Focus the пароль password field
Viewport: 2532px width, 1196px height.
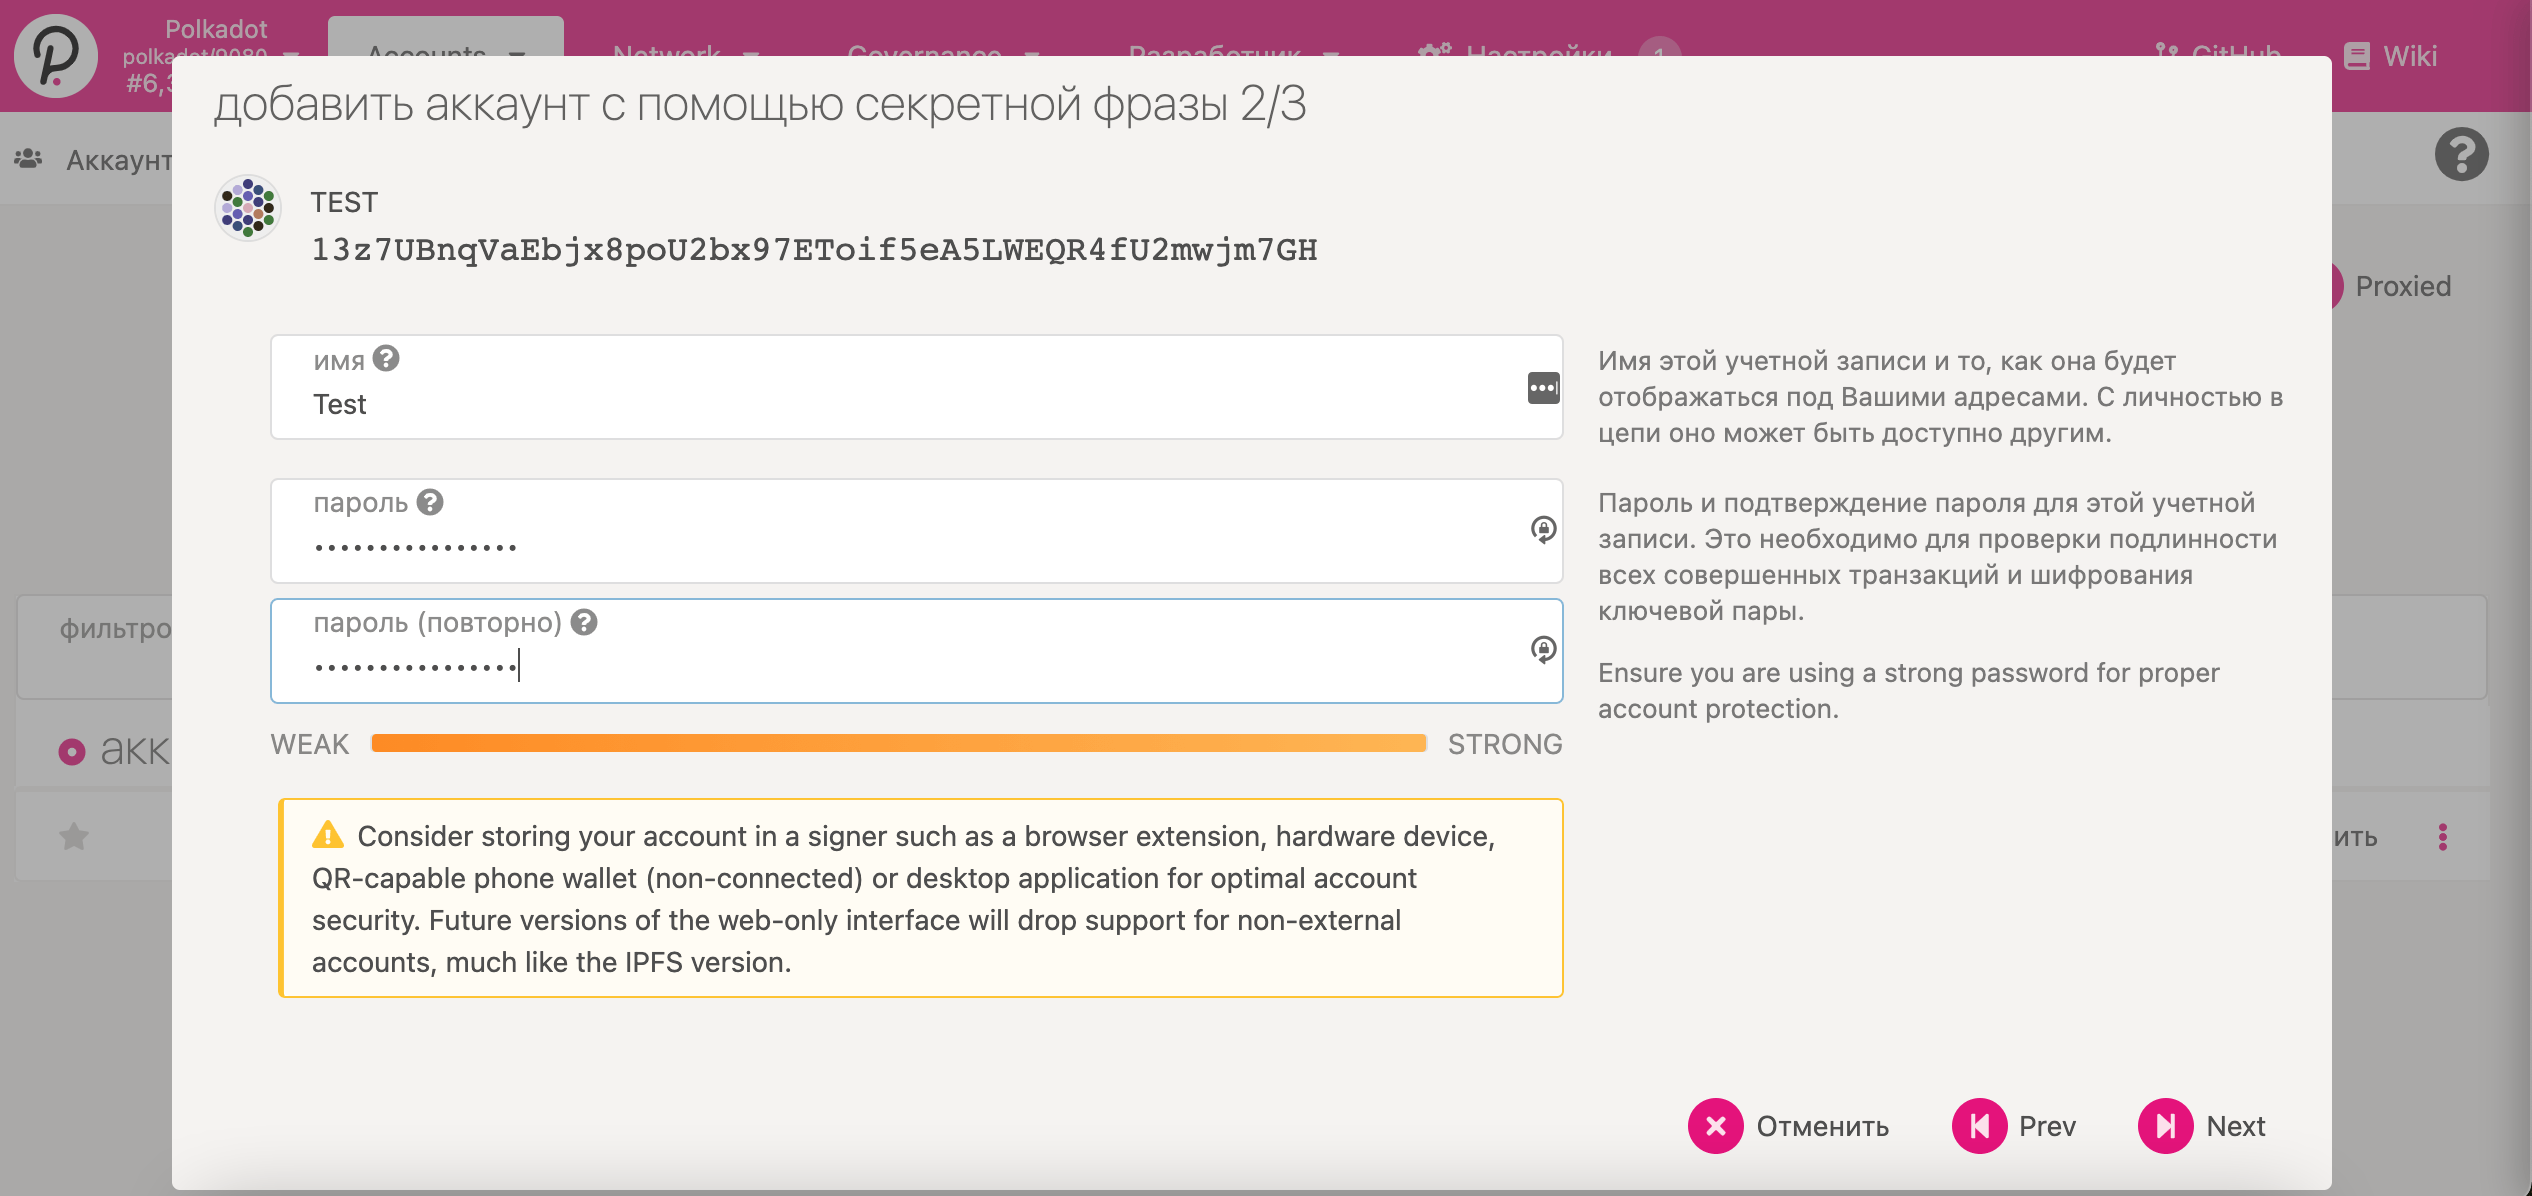tap(900, 546)
